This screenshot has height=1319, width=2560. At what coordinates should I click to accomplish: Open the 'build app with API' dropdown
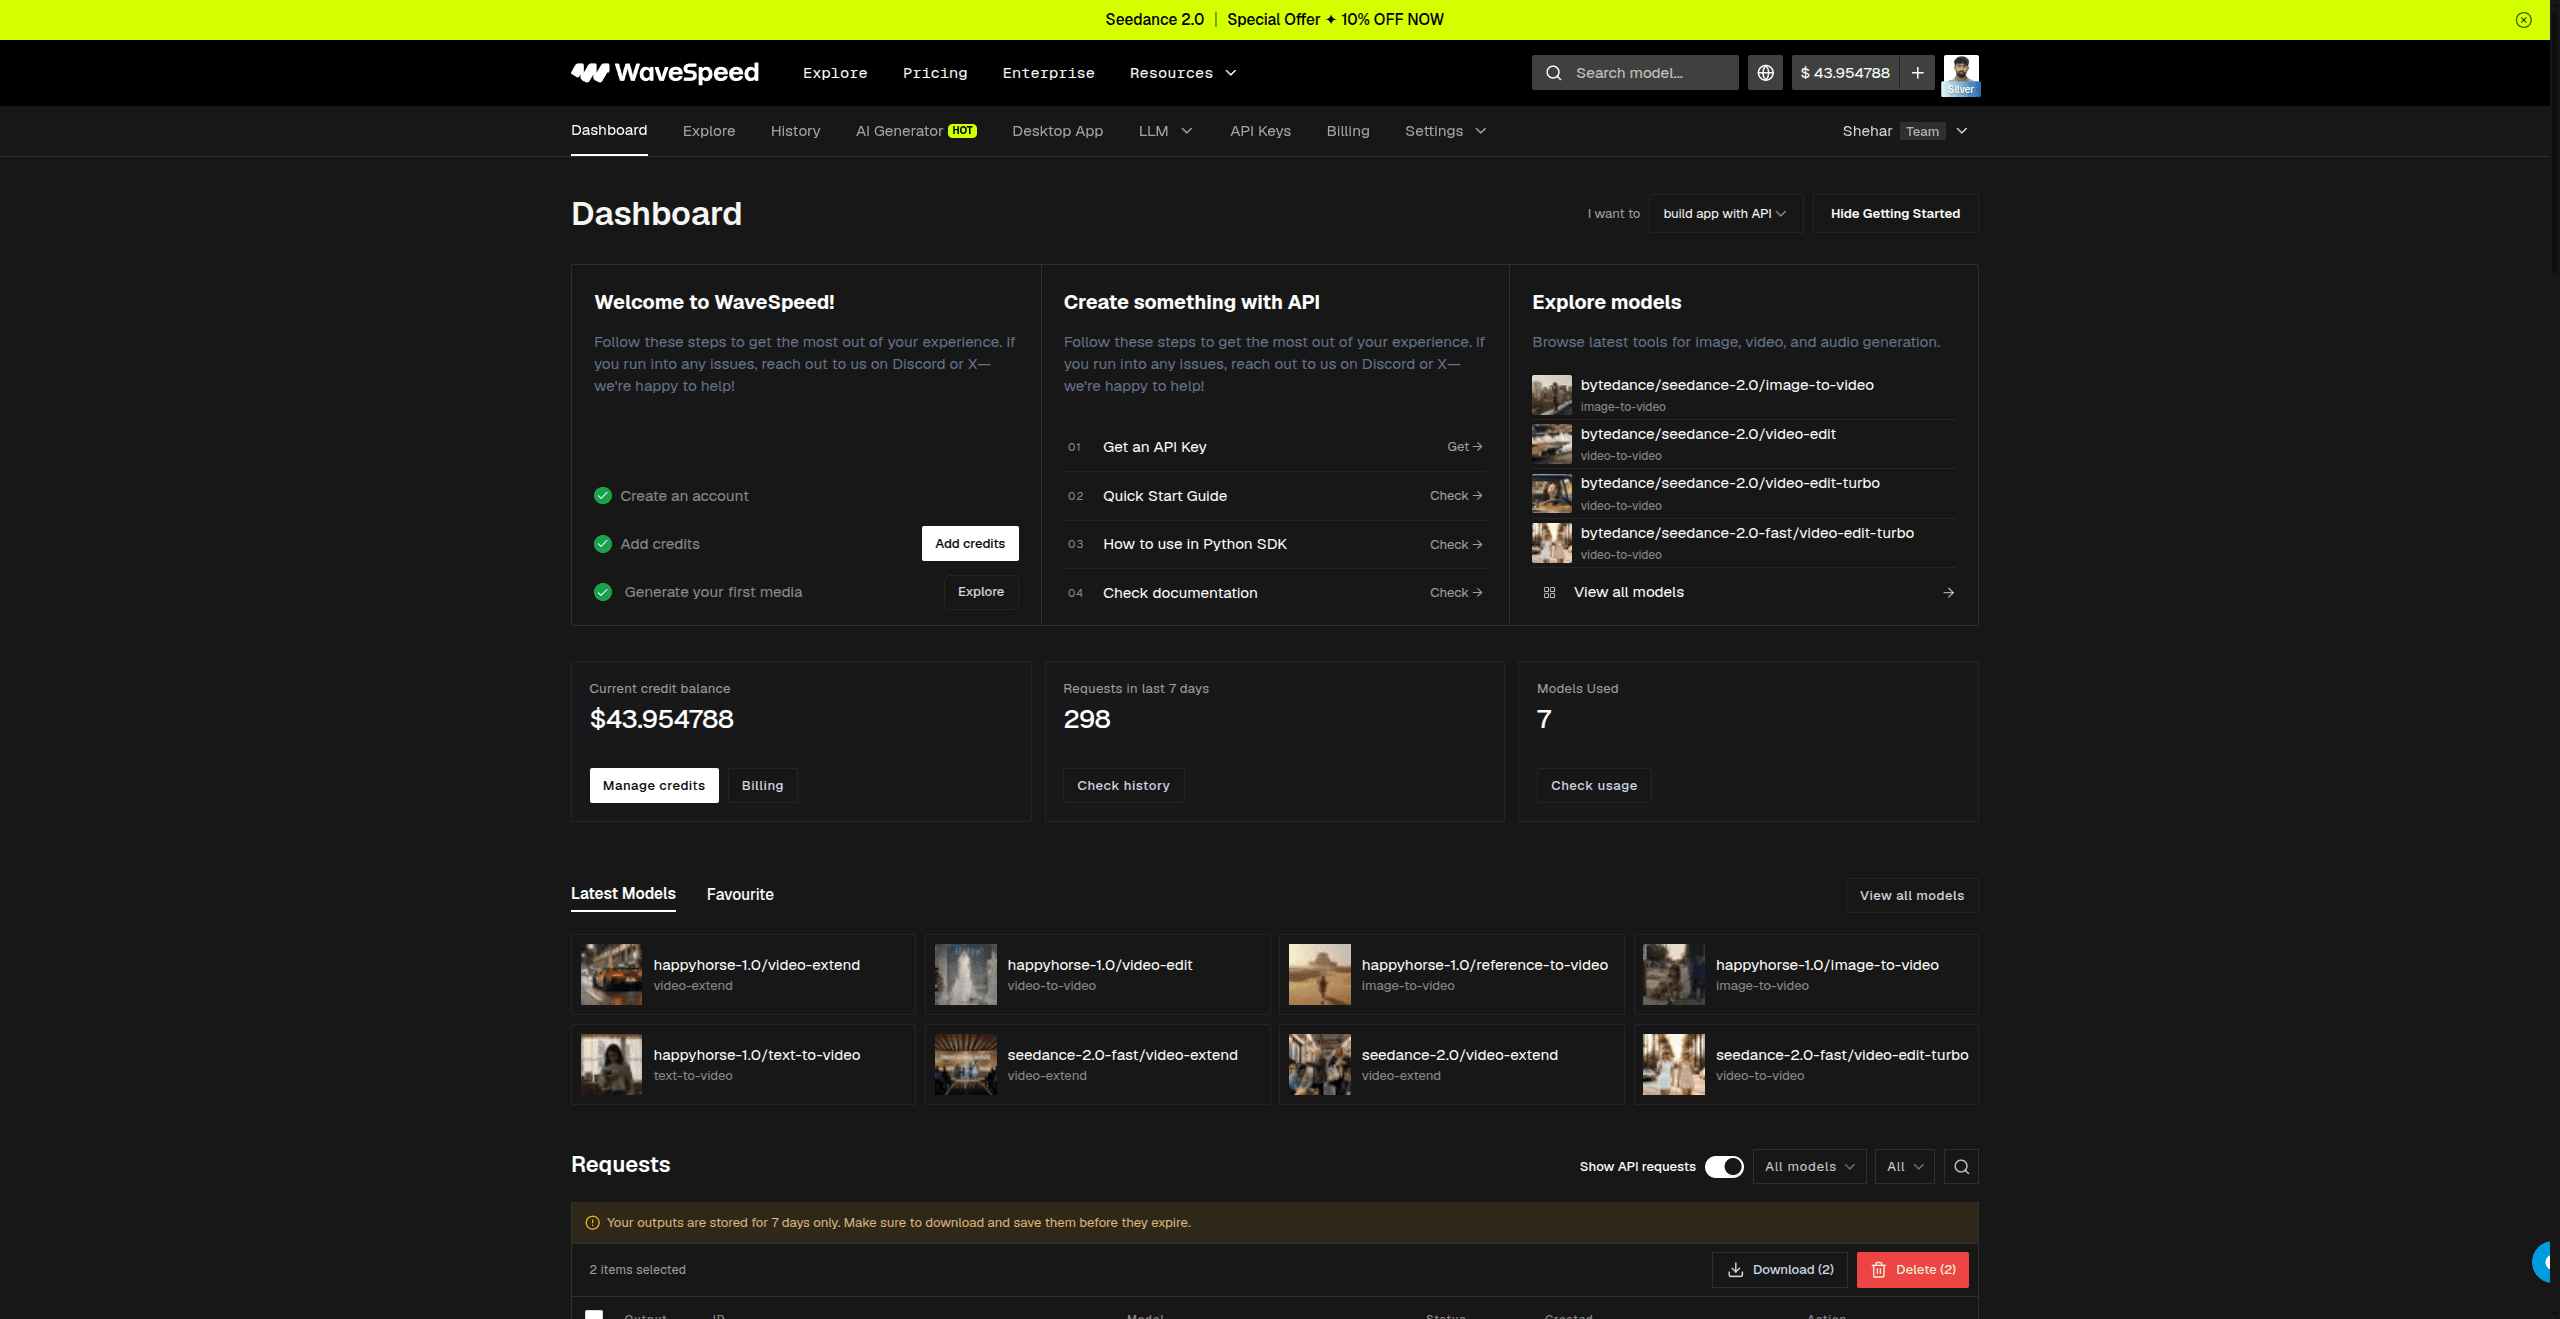point(1725,214)
